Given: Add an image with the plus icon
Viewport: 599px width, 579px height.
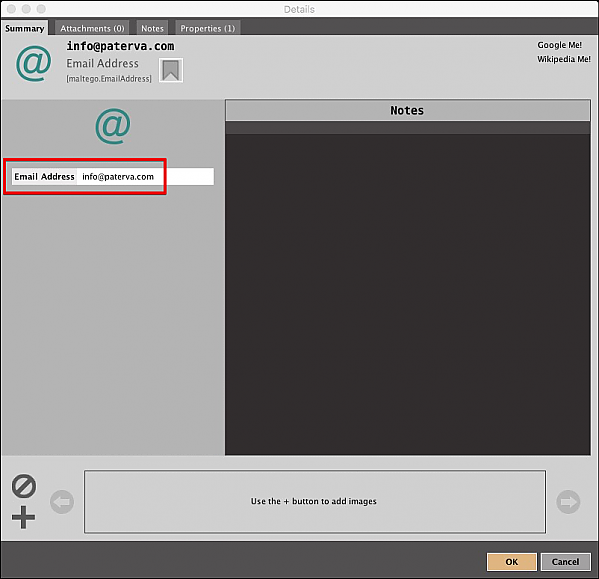Looking at the screenshot, I should [x=23, y=518].
